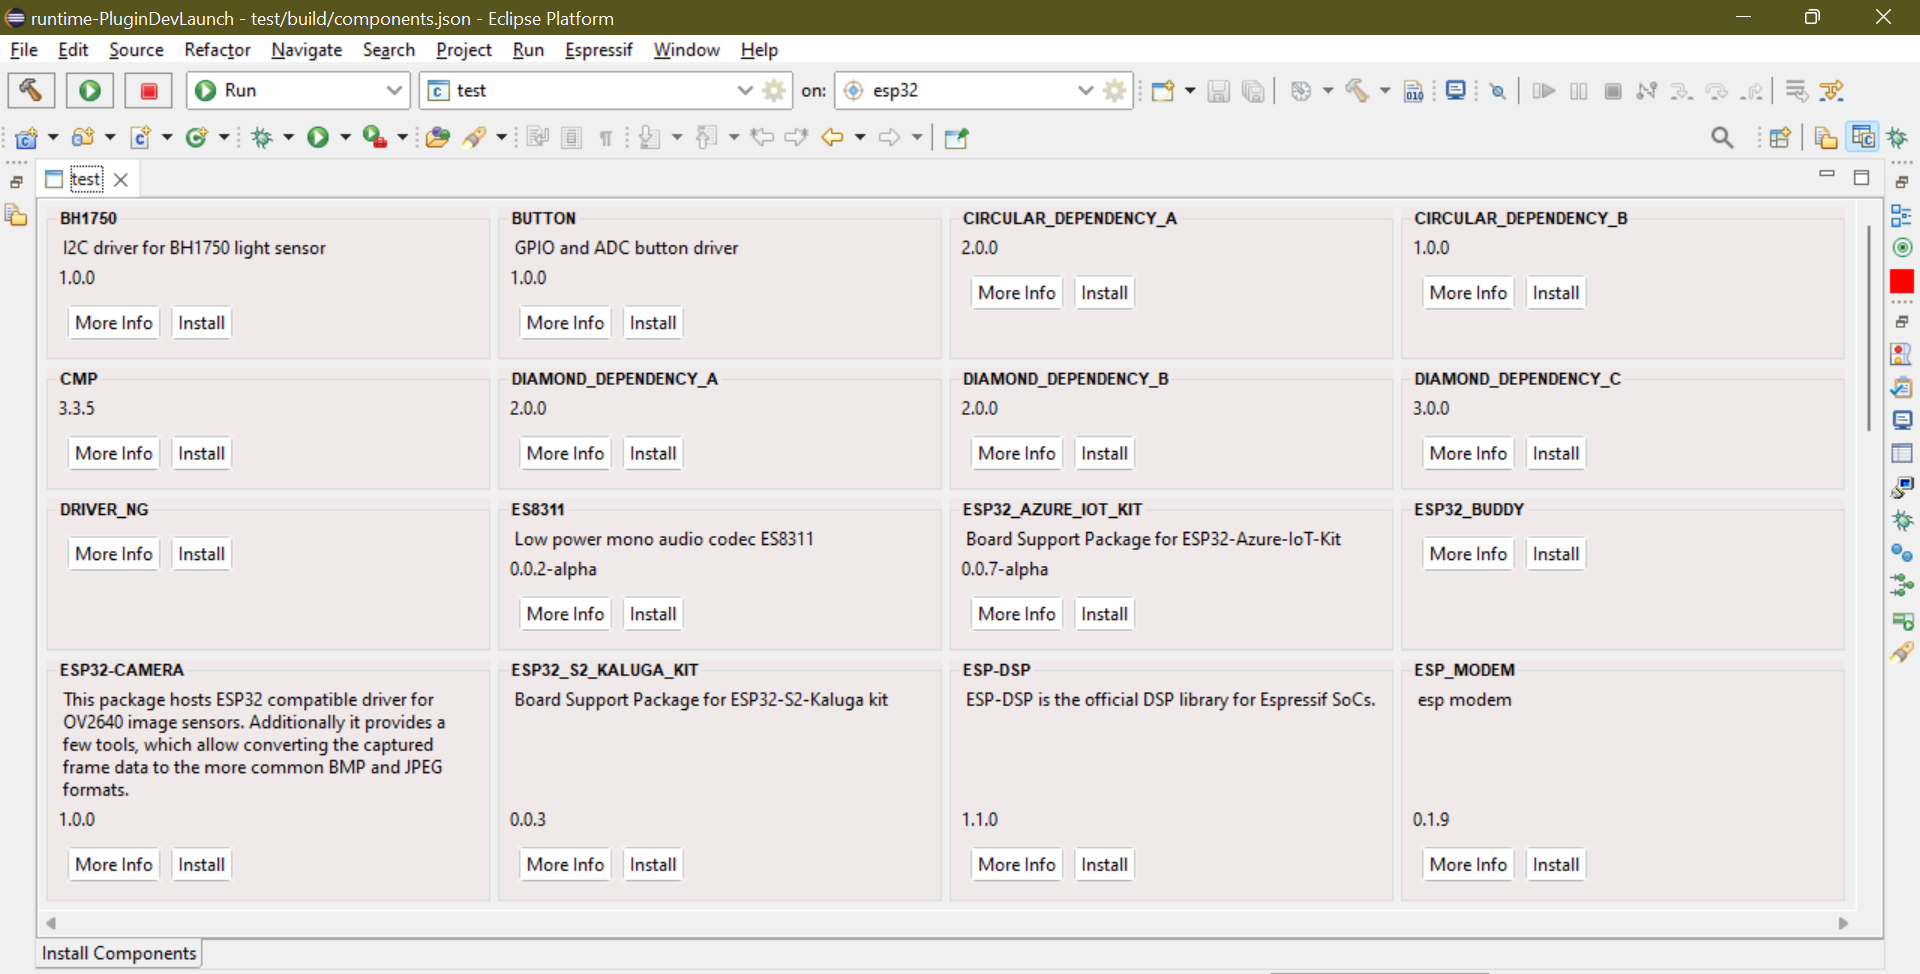The image size is (1920, 974).
Task: Click the new C project icon
Action: (x=26, y=138)
